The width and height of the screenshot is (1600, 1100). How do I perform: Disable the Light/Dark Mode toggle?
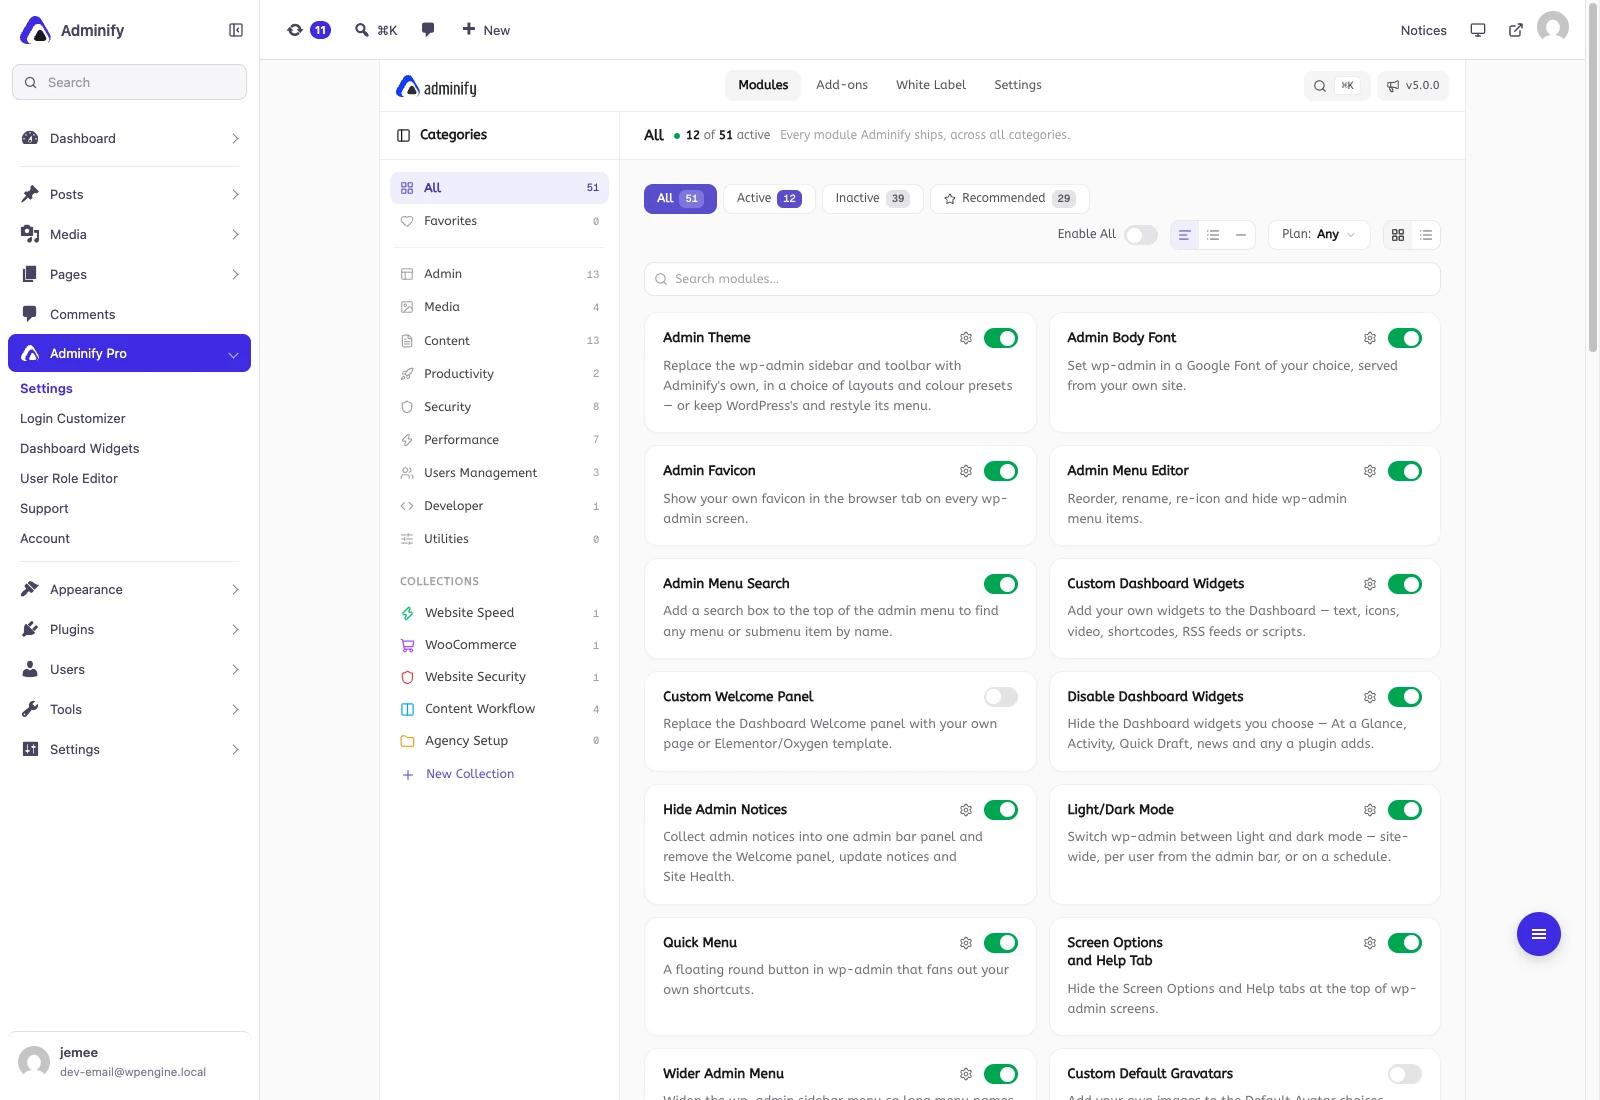click(1405, 810)
